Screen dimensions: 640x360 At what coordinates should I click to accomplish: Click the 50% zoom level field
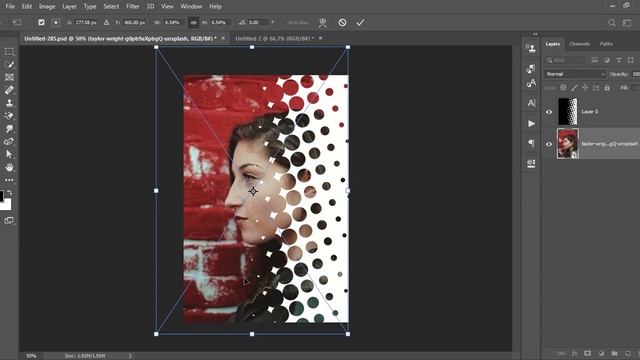(x=31, y=356)
